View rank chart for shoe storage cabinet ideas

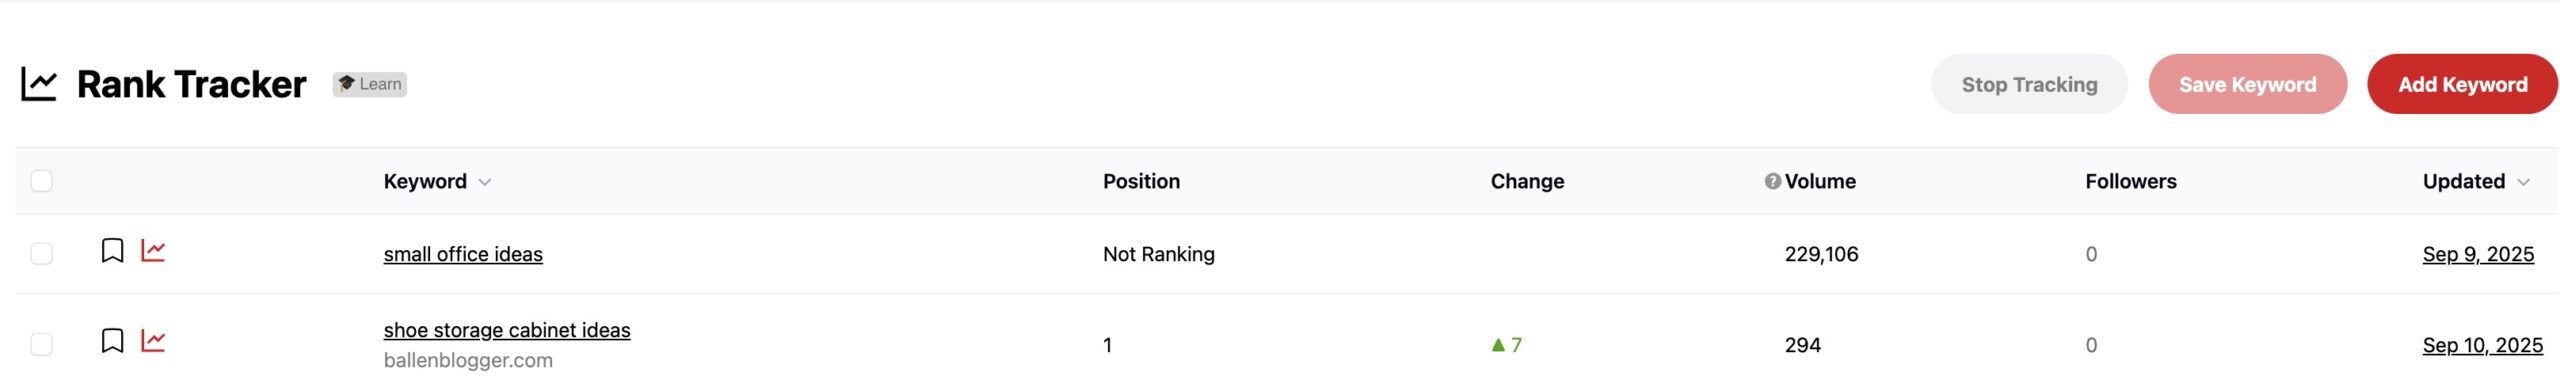tap(153, 341)
